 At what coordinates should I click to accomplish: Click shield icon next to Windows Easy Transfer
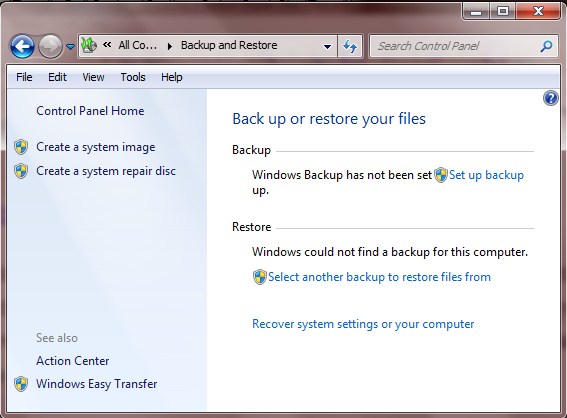(21, 384)
